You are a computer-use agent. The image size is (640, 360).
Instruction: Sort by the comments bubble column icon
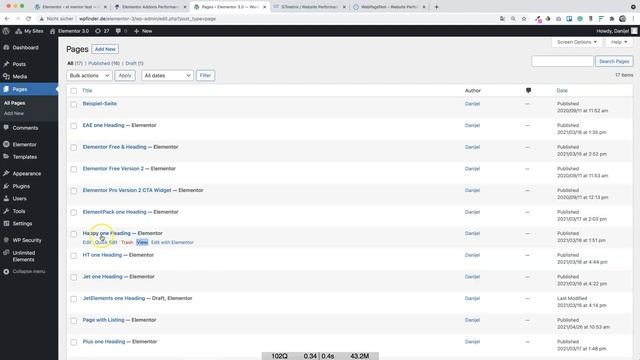tap(528, 91)
